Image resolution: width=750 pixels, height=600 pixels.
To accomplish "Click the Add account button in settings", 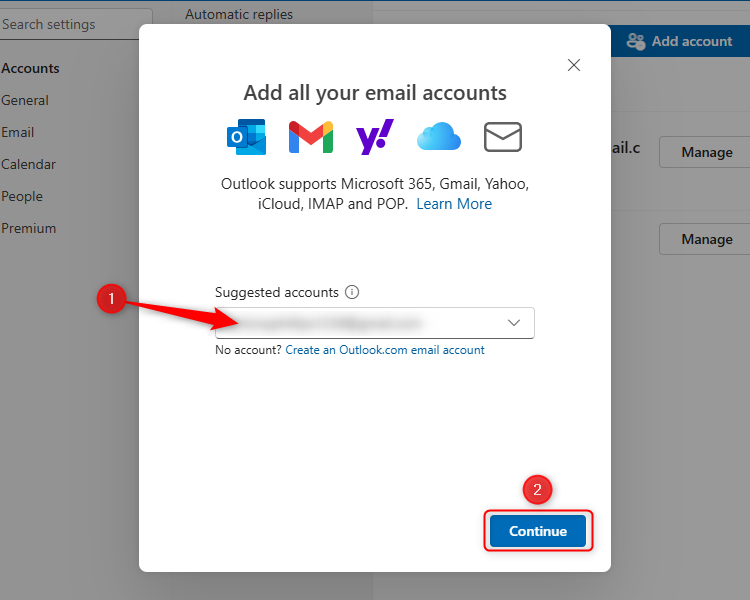I will tap(680, 41).
